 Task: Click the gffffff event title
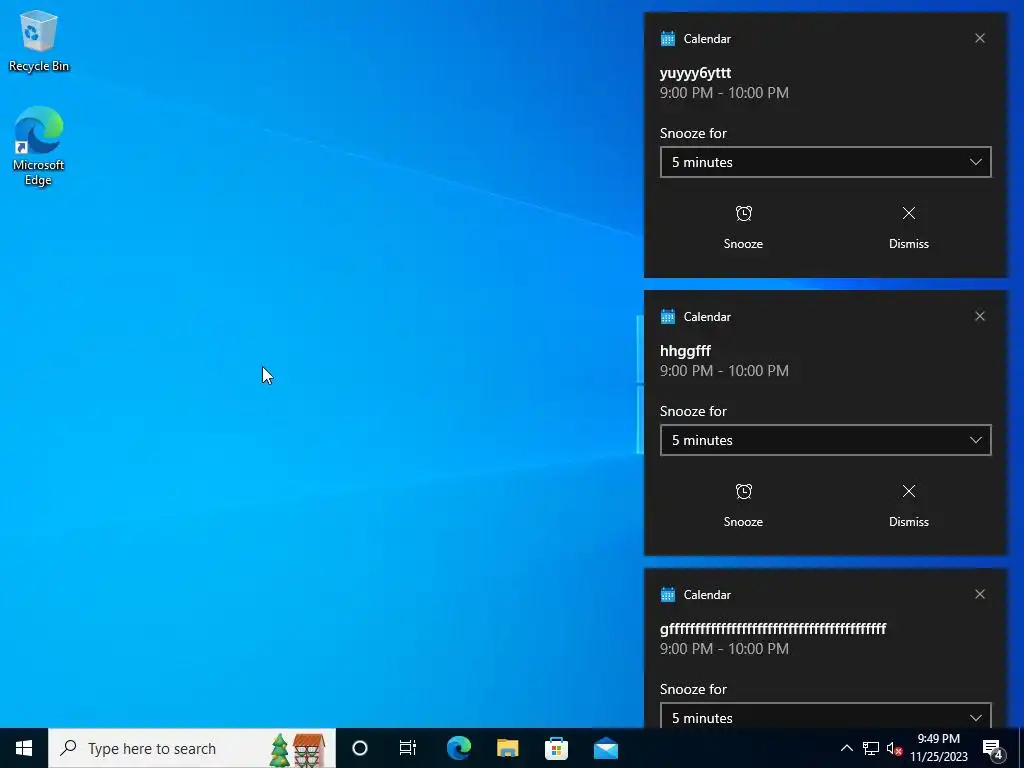pos(773,629)
